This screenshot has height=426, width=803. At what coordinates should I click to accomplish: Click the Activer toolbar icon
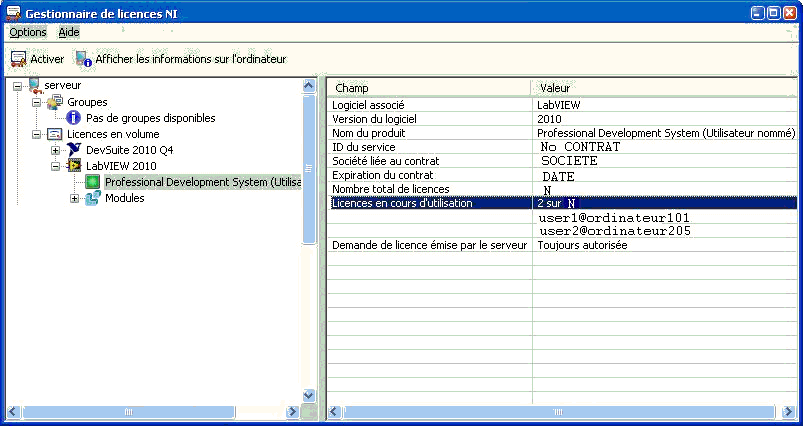(18, 59)
